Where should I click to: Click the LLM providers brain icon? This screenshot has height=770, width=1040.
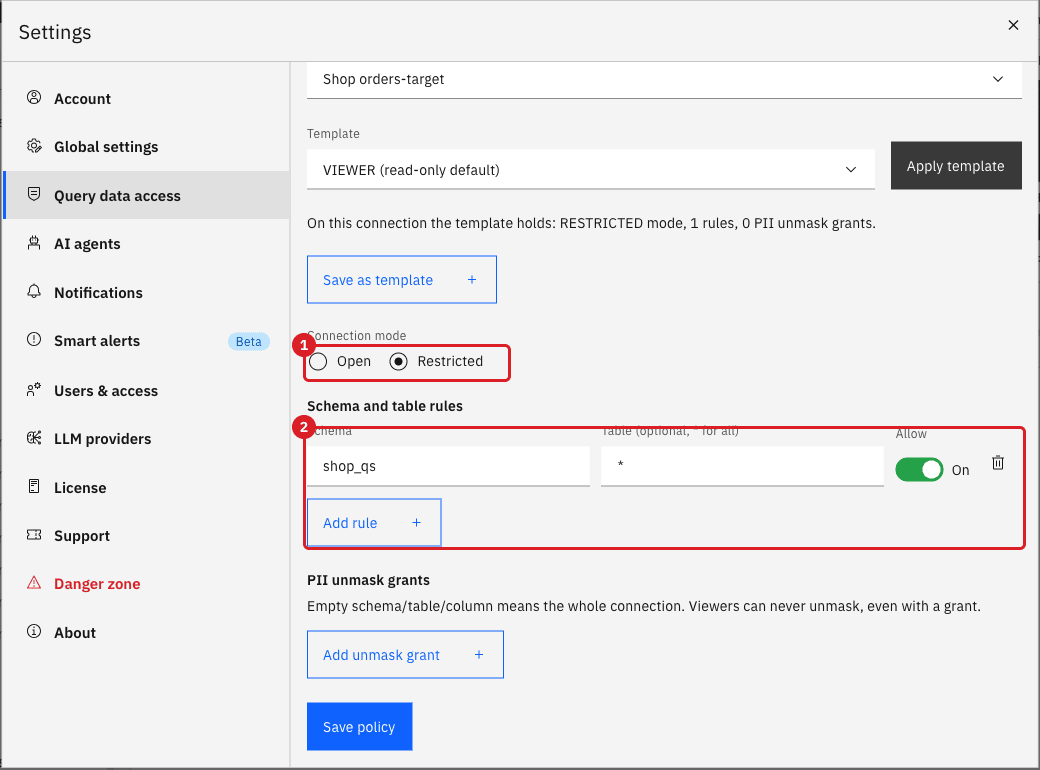pos(34,438)
